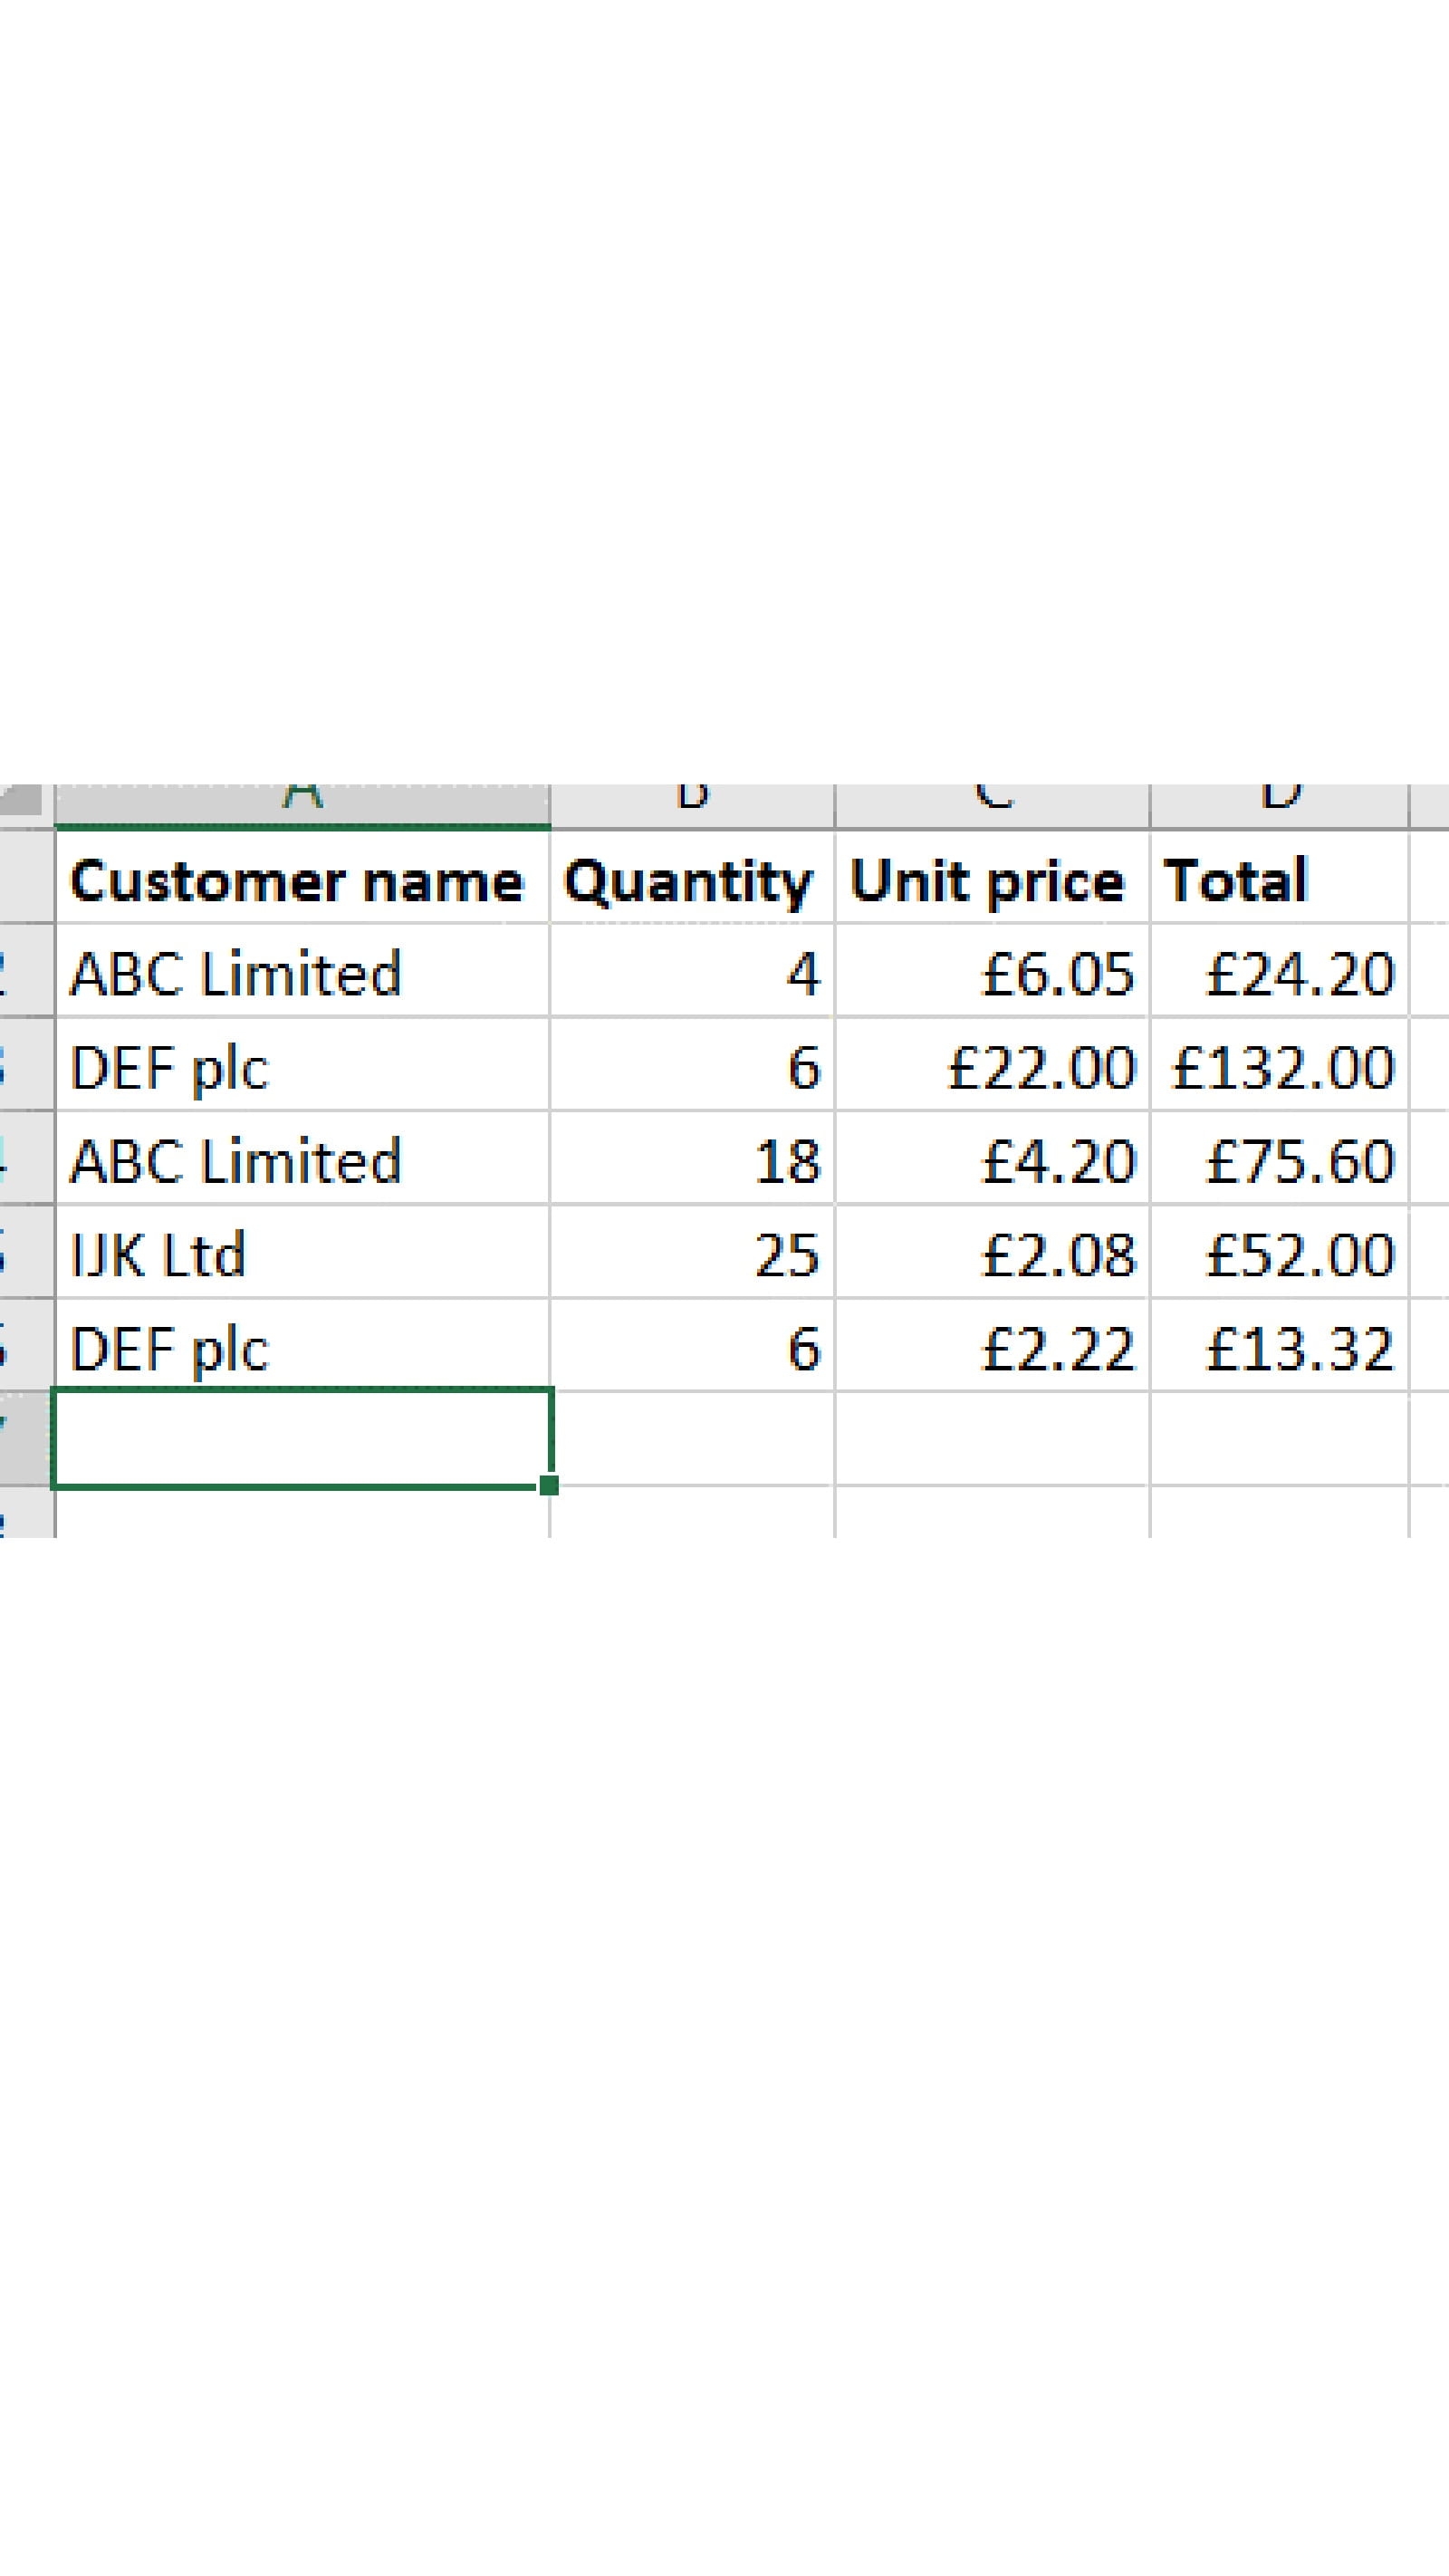The width and height of the screenshot is (1449, 2576).
Task: Select the Unit price header cell
Action: click(992, 881)
